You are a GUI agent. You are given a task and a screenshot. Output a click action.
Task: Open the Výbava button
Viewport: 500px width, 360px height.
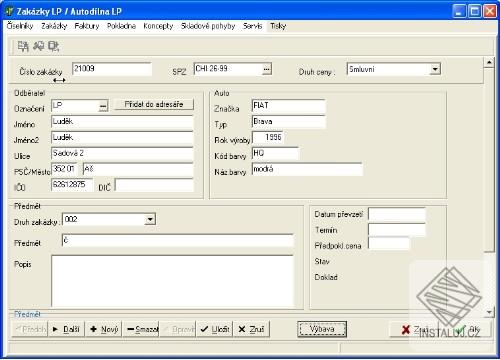(x=322, y=329)
